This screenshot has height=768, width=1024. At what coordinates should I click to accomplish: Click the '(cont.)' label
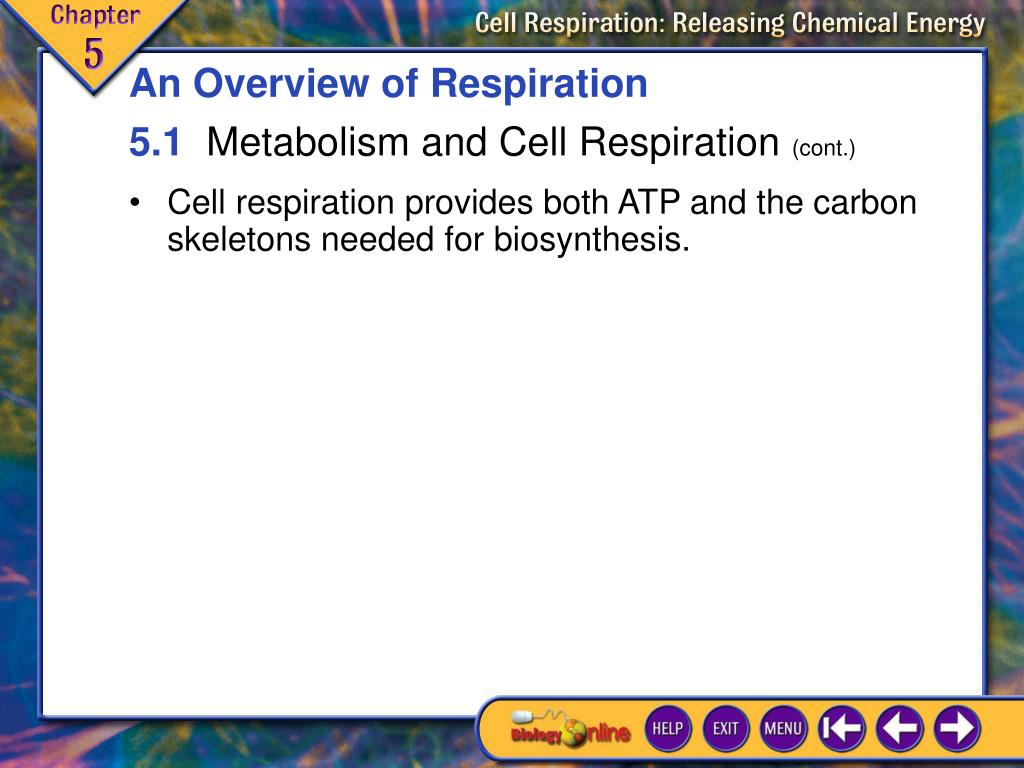coord(824,148)
